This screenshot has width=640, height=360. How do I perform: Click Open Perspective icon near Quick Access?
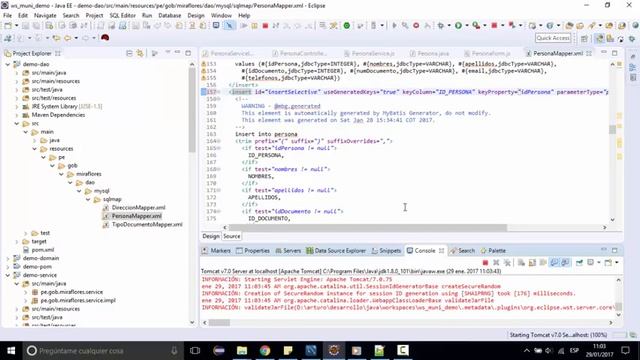tap(584, 38)
